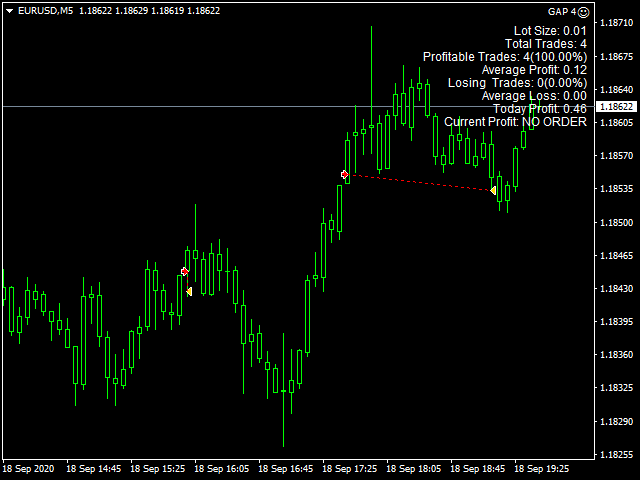Viewport: 640px width, 480px height.
Task: Click the red entry arrow near 15:25
Action: pyautogui.click(x=185, y=271)
